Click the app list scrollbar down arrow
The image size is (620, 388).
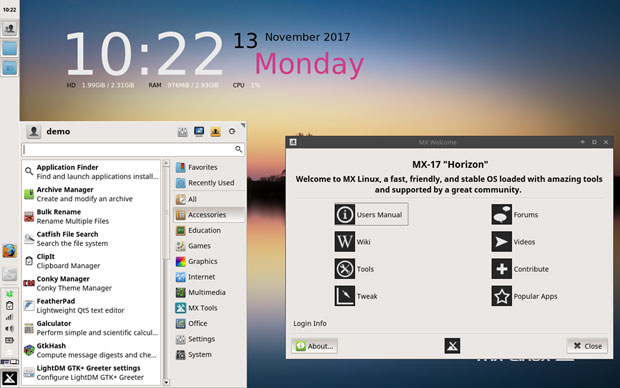pos(166,382)
